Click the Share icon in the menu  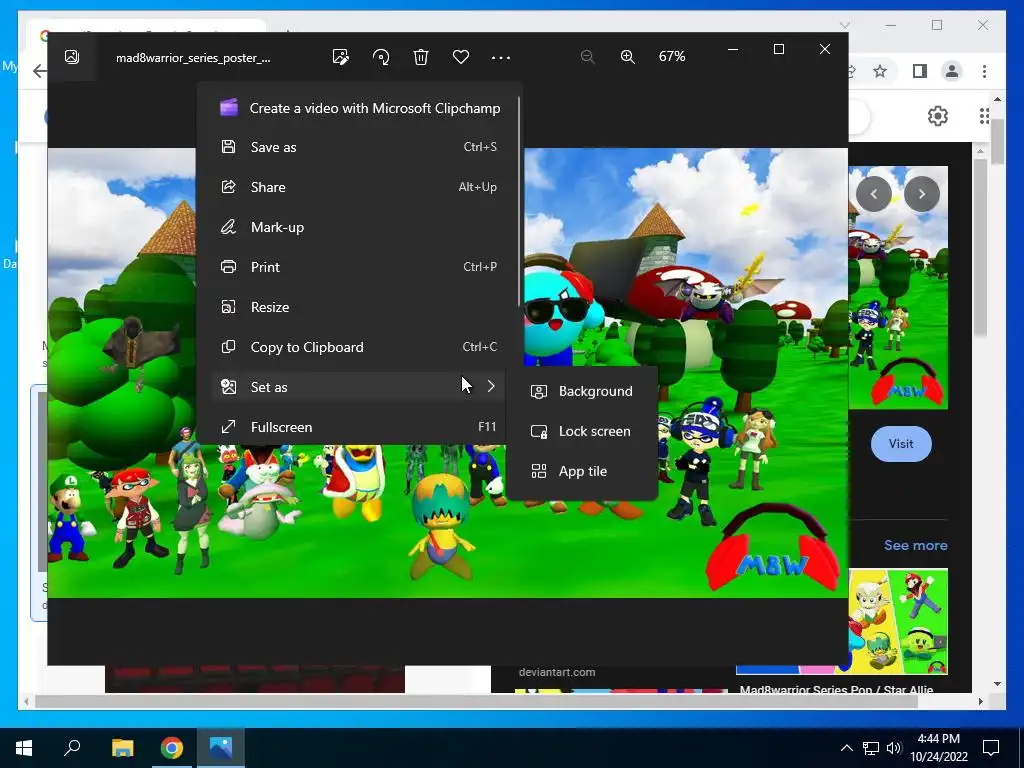point(228,187)
